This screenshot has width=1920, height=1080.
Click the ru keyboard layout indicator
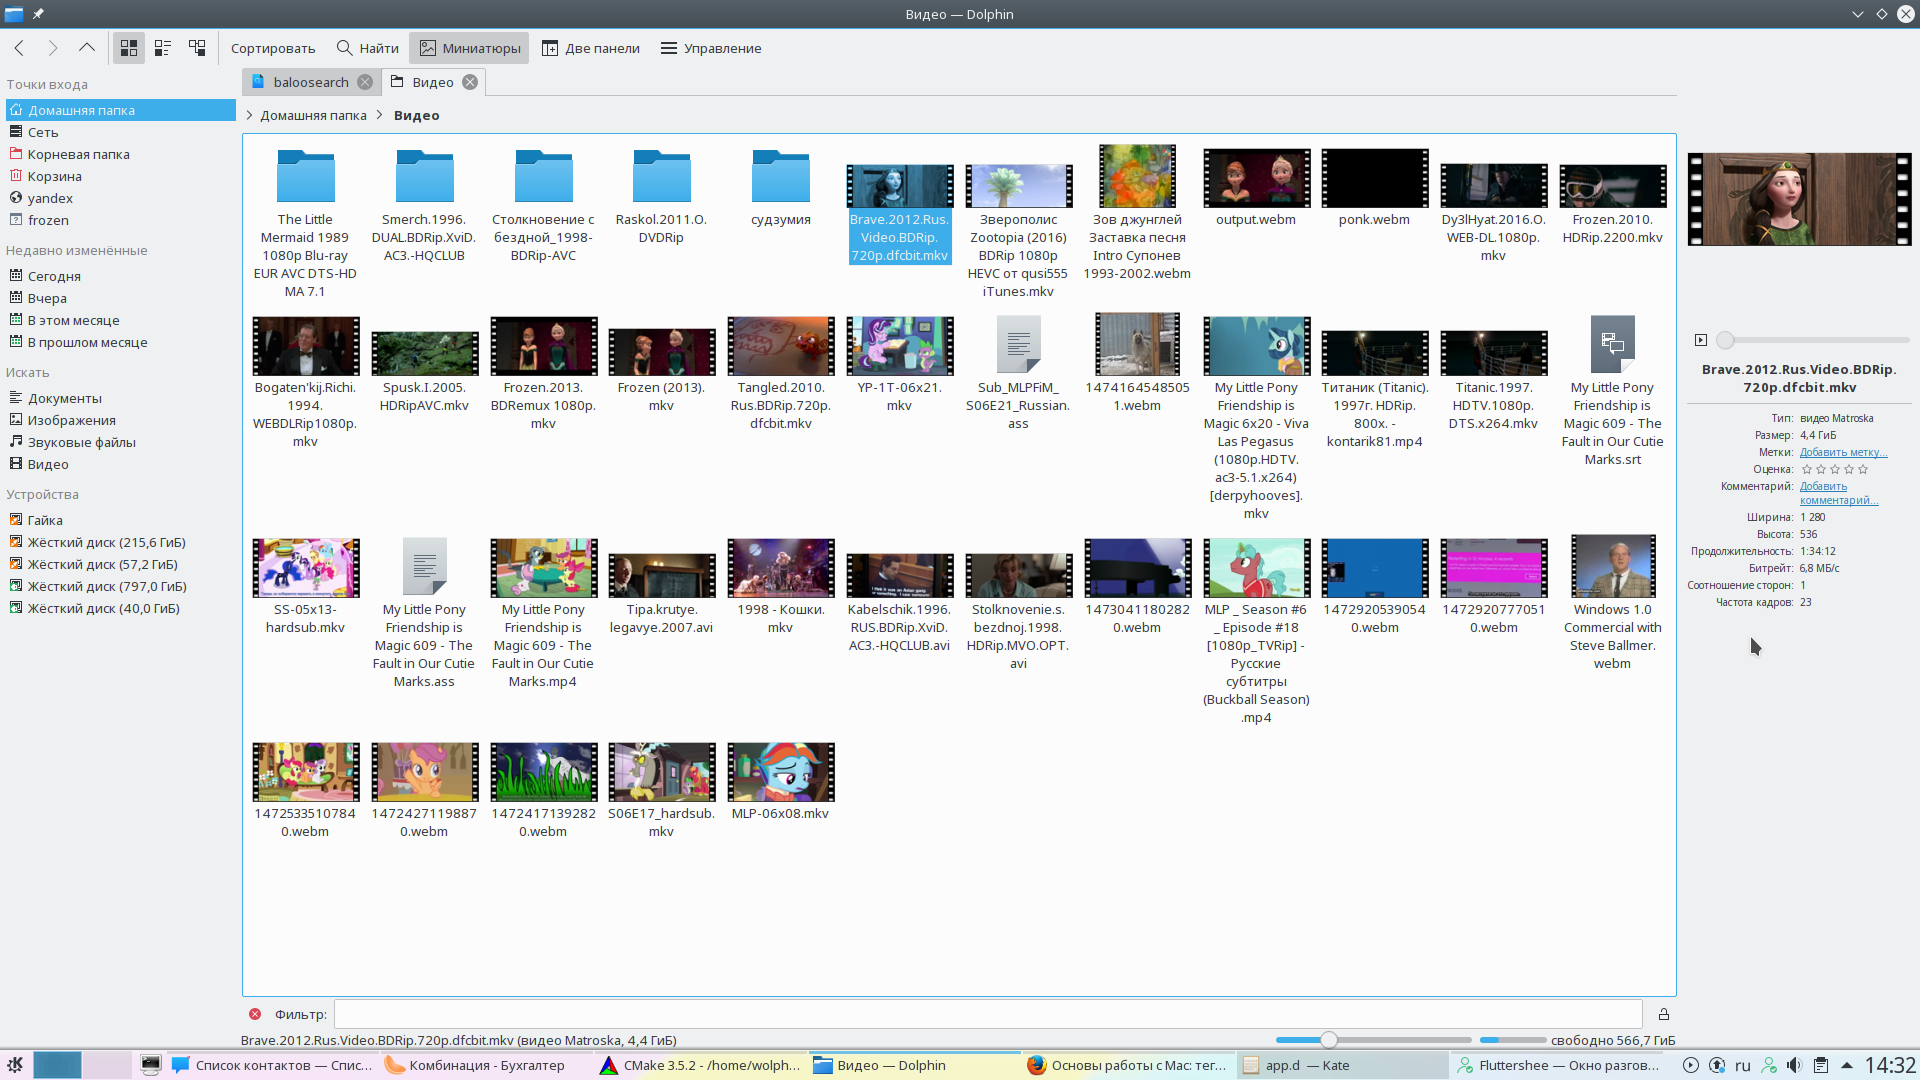[x=1742, y=1065]
